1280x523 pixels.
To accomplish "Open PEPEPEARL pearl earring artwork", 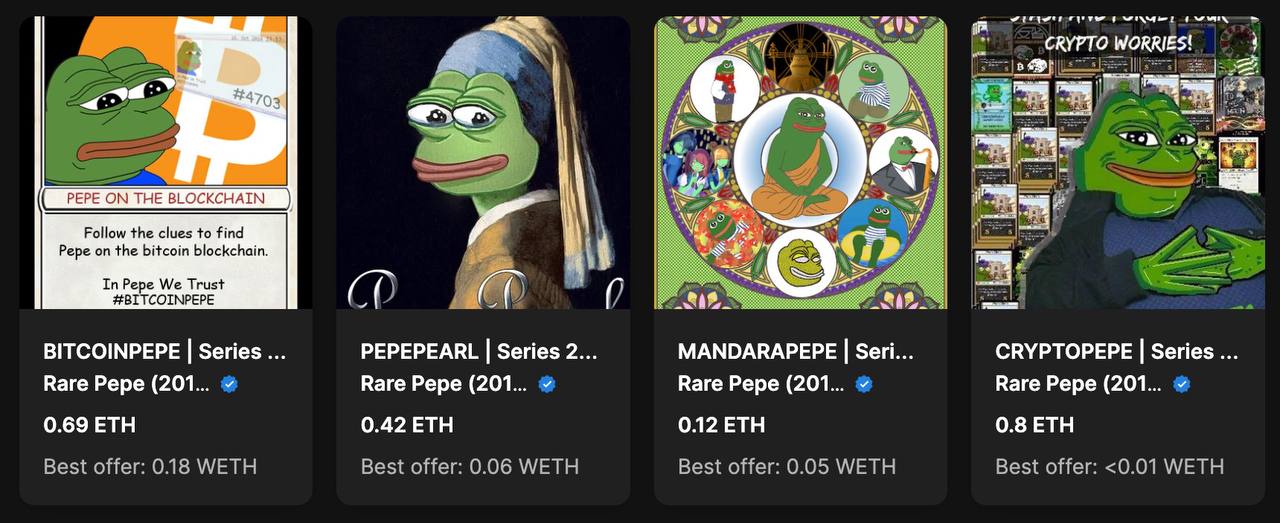I will tap(483, 162).
